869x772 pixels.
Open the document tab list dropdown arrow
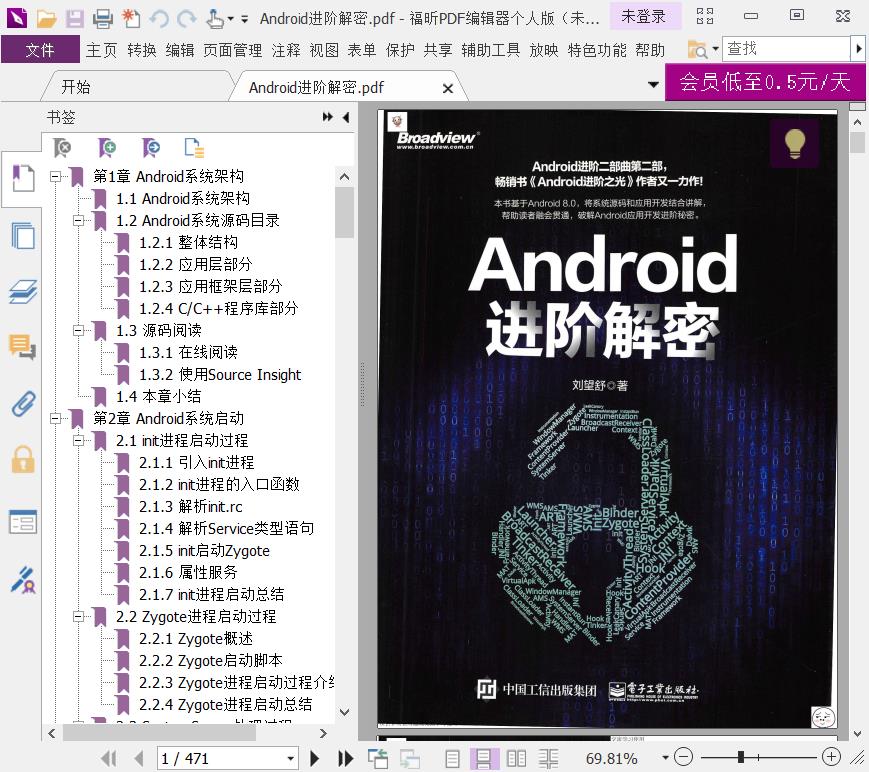coord(653,85)
